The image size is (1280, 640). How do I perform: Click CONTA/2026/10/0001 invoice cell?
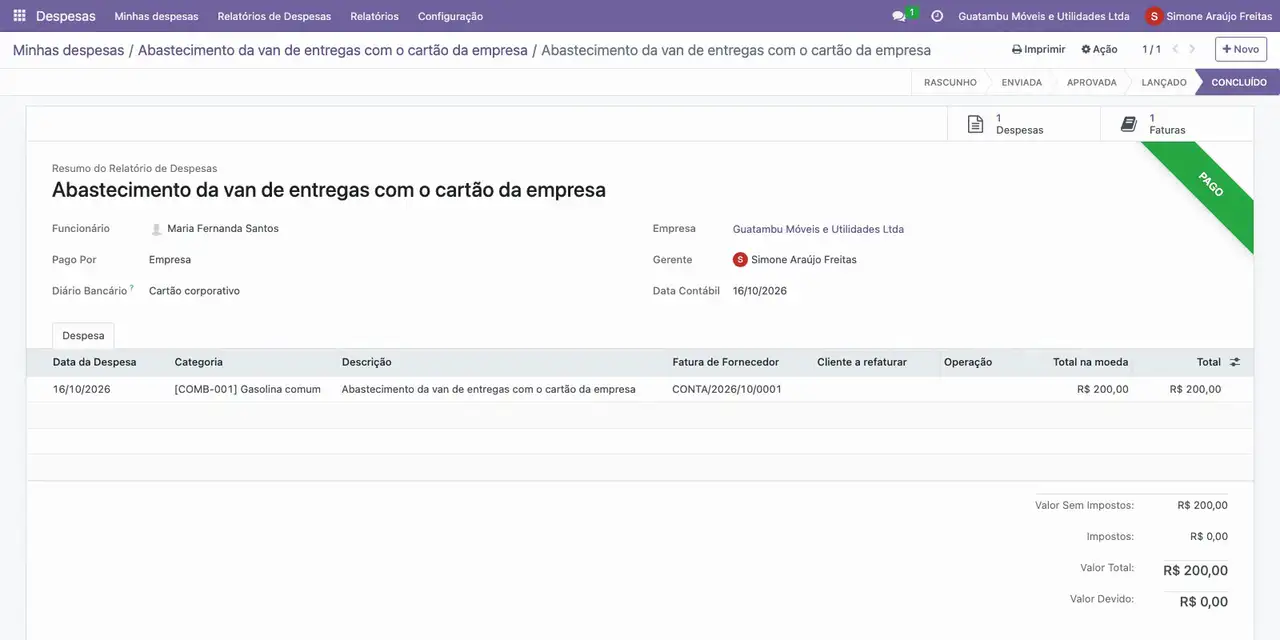[727, 389]
